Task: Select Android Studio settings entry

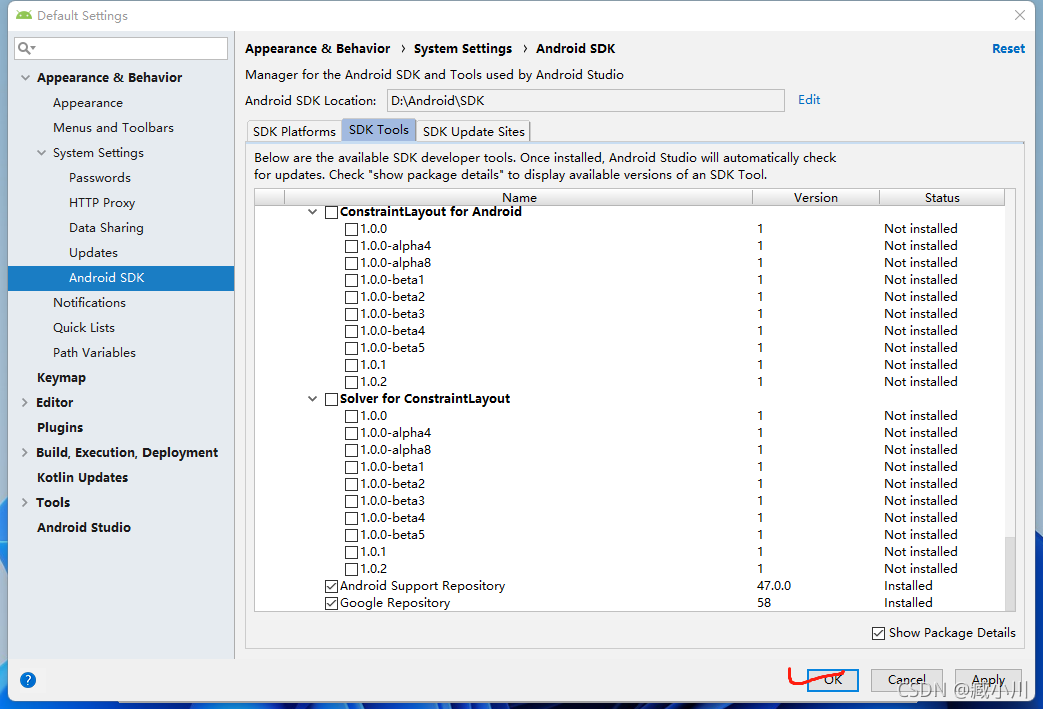Action: [x=84, y=527]
